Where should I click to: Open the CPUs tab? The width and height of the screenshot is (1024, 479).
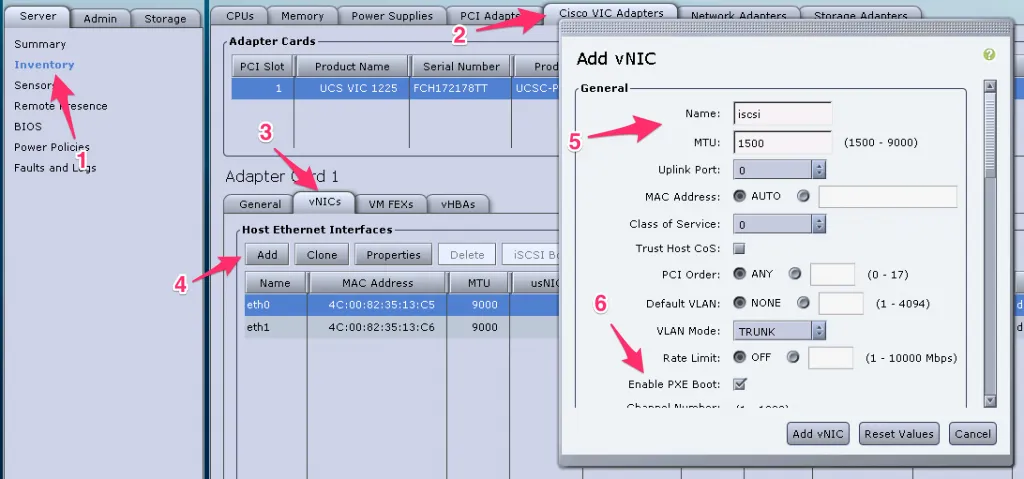point(240,16)
